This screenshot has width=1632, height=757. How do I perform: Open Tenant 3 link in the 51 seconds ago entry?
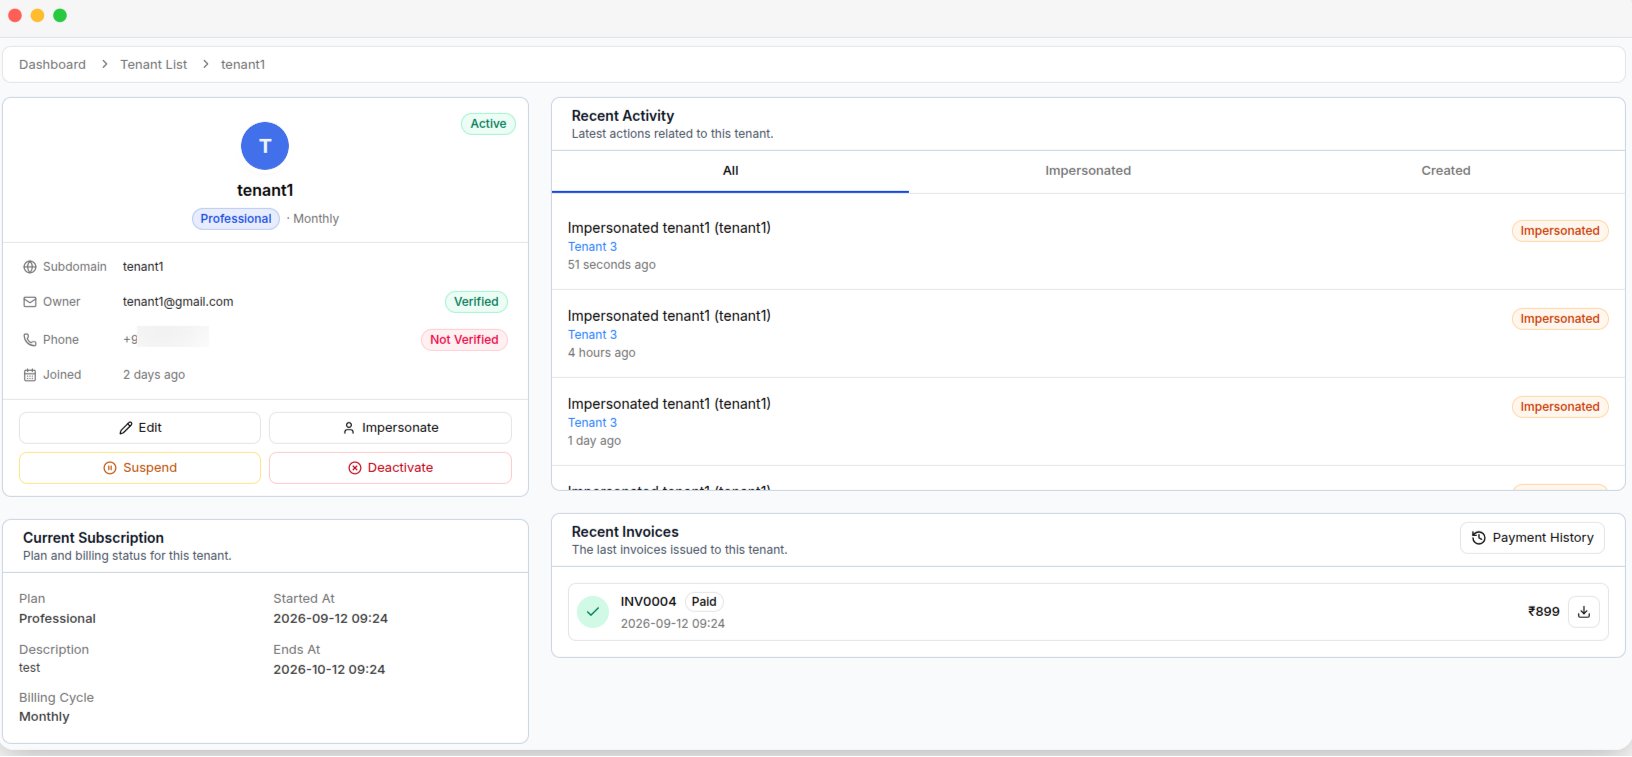[x=592, y=247]
